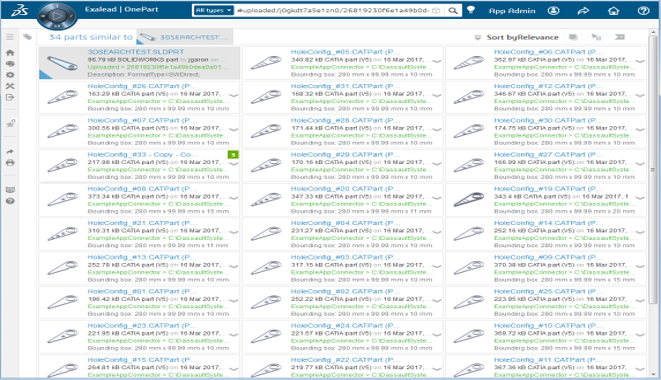Image resolution: width=661 pixels, height=380 pixels.
Task: Open the user profile icon
Action: [x=554, y=11]
